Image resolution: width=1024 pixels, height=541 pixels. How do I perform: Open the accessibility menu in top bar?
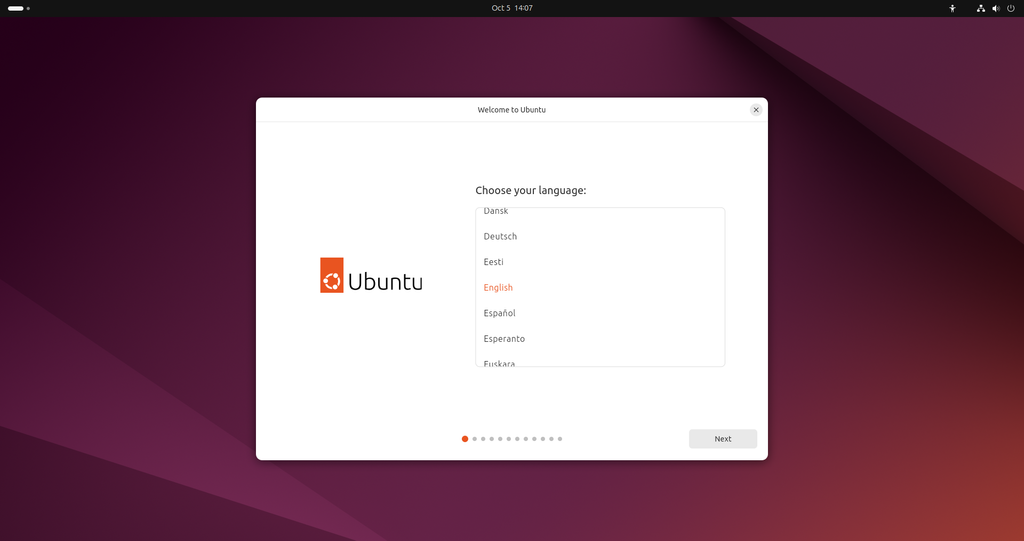tap(952, 8)
